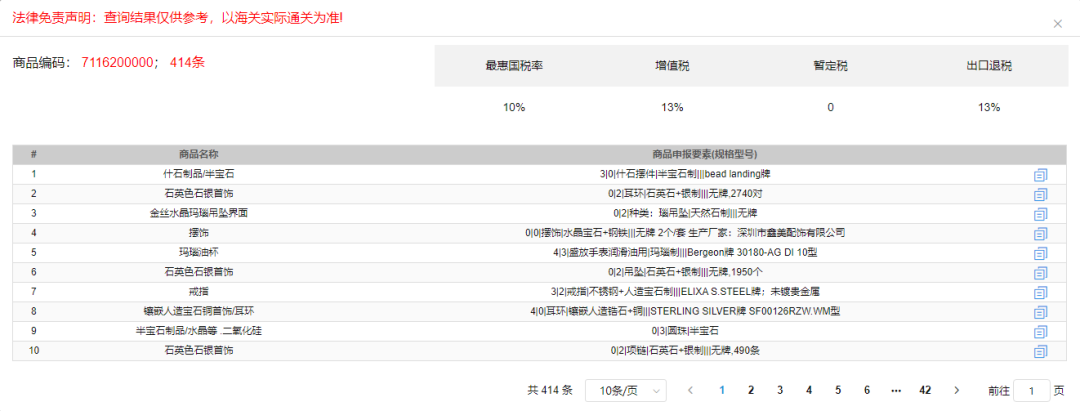Click product name 金丝水晶玛瑙吊坠界面

tap(198, 213)
